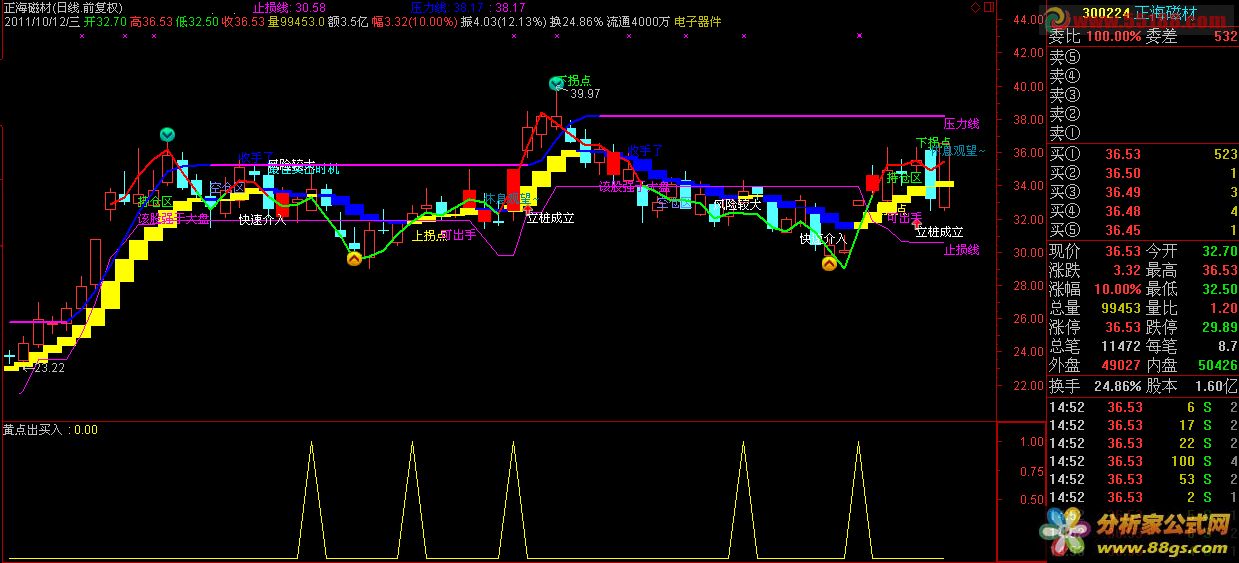Click the 39.97 high price label
Screen dimensions: 1239x563
pos(585,94)
